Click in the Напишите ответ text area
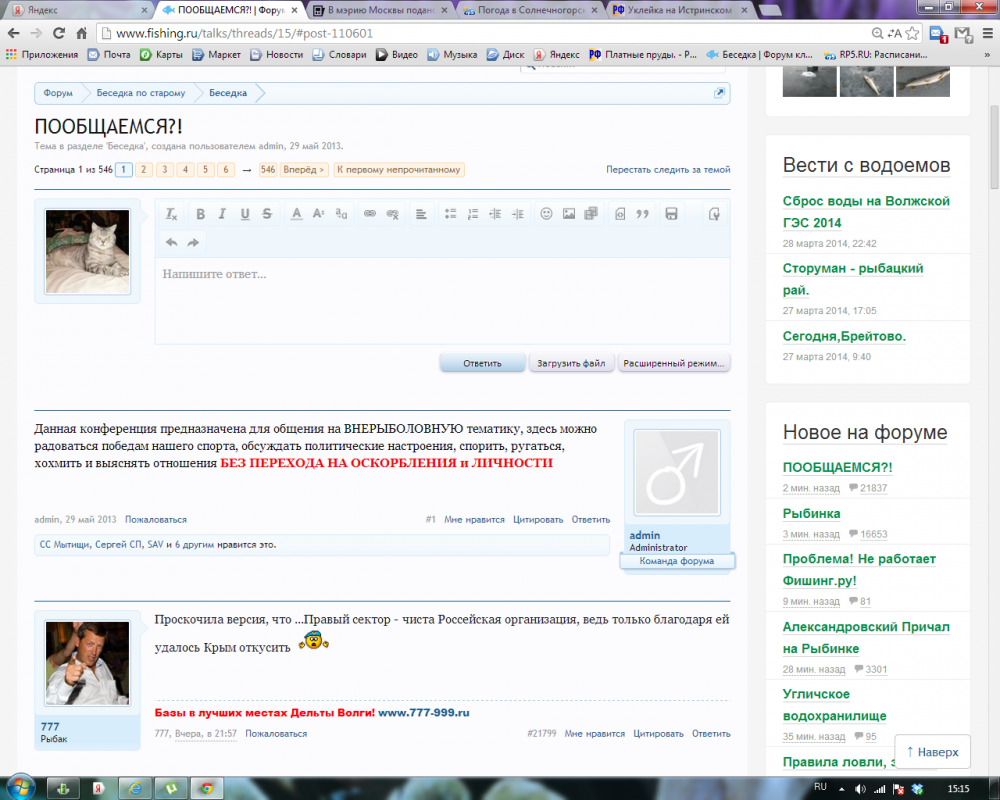1000x800 pixels. [x=442, y=300]
